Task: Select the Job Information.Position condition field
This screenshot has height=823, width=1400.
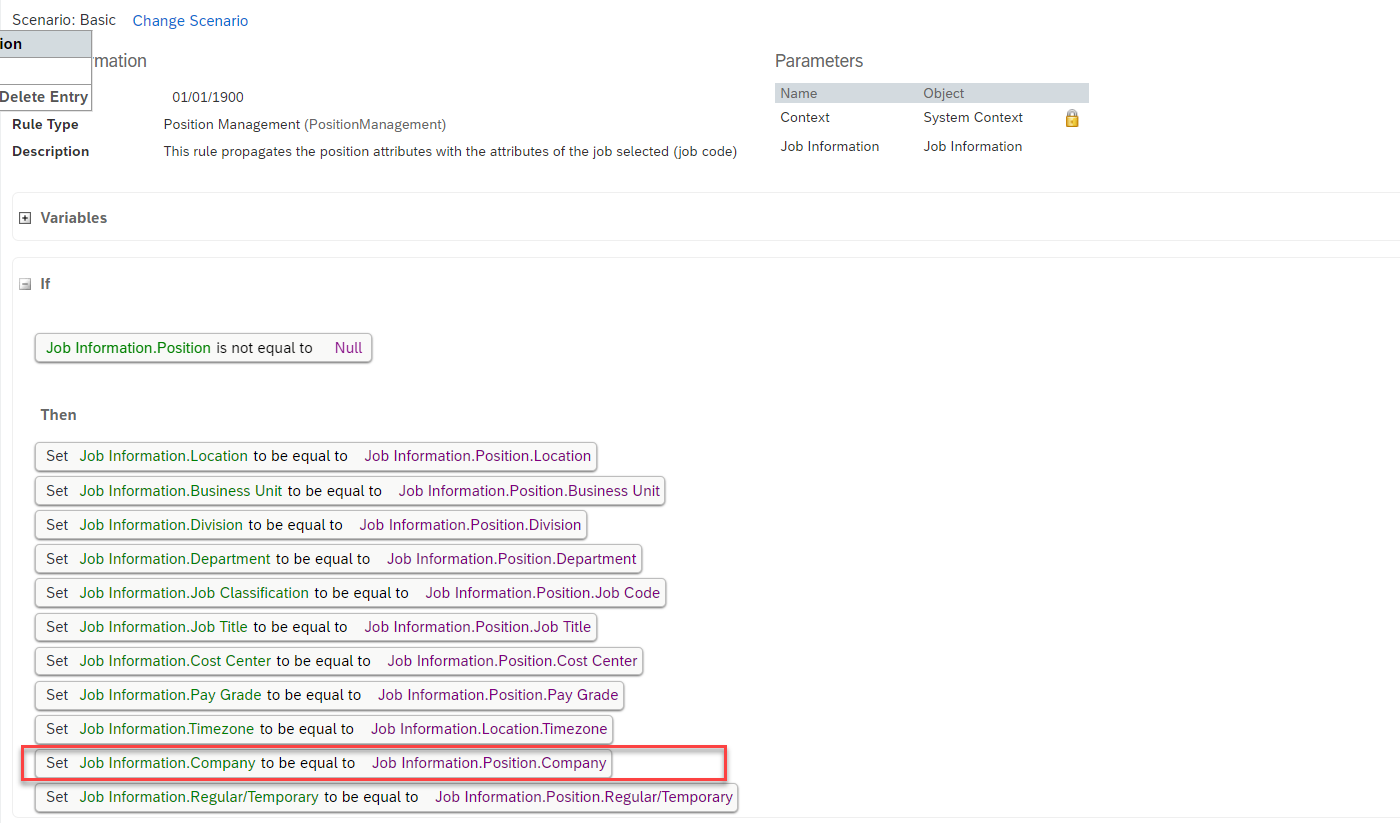Action: pyautogui.click(x=128, y=348)
